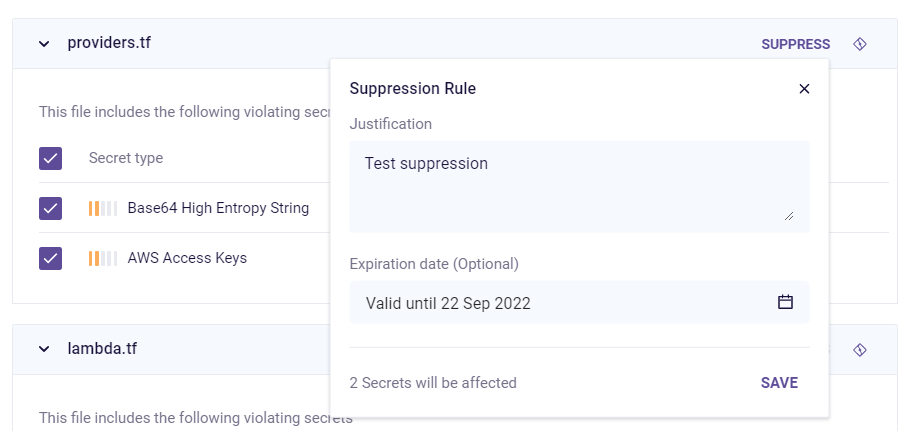Screen dimensions: 912x431
Task: Click the Justification textarea resize handle
Action: [x=789, y=215]
